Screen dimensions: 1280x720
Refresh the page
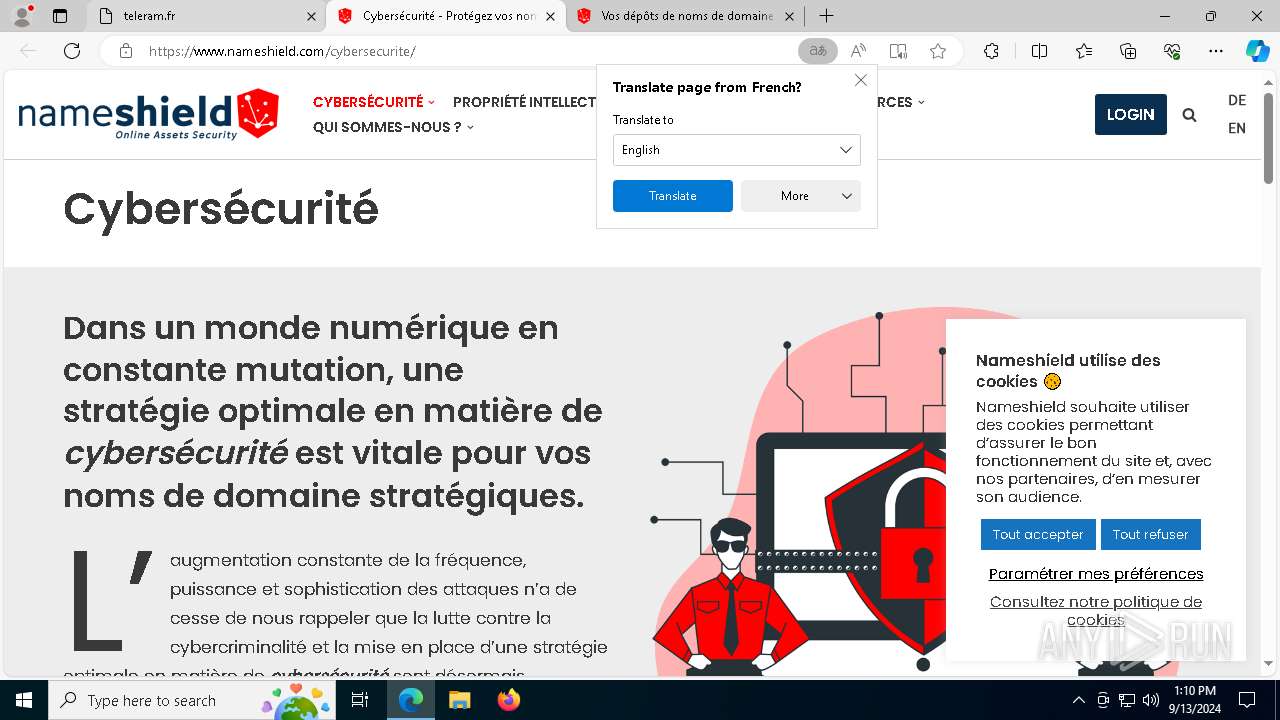[x=72, y=51]
